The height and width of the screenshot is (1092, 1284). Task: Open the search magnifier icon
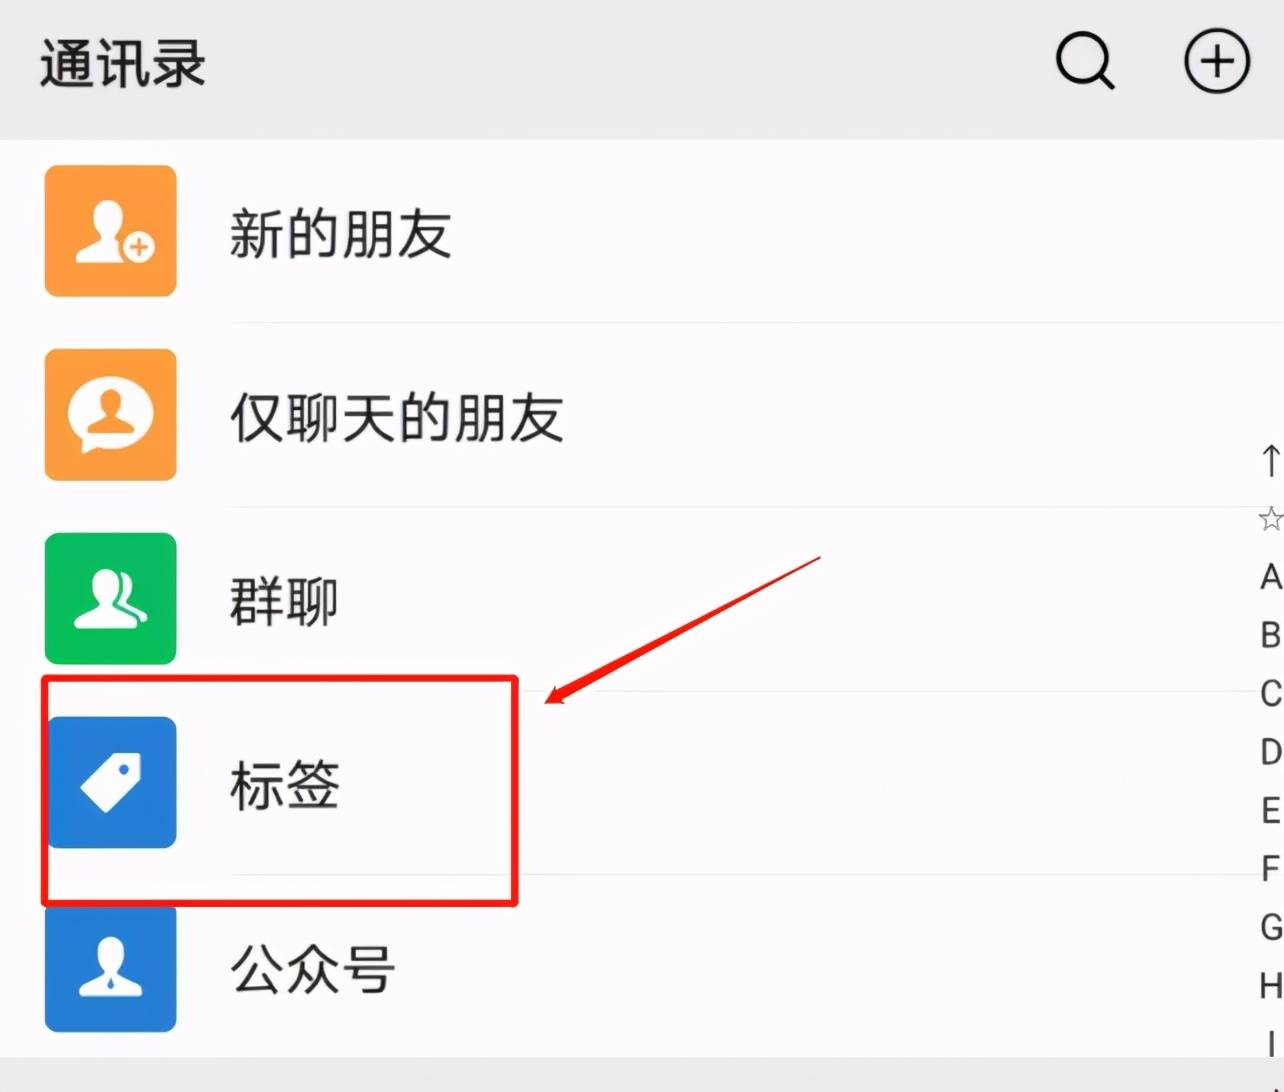[1085, 61]
